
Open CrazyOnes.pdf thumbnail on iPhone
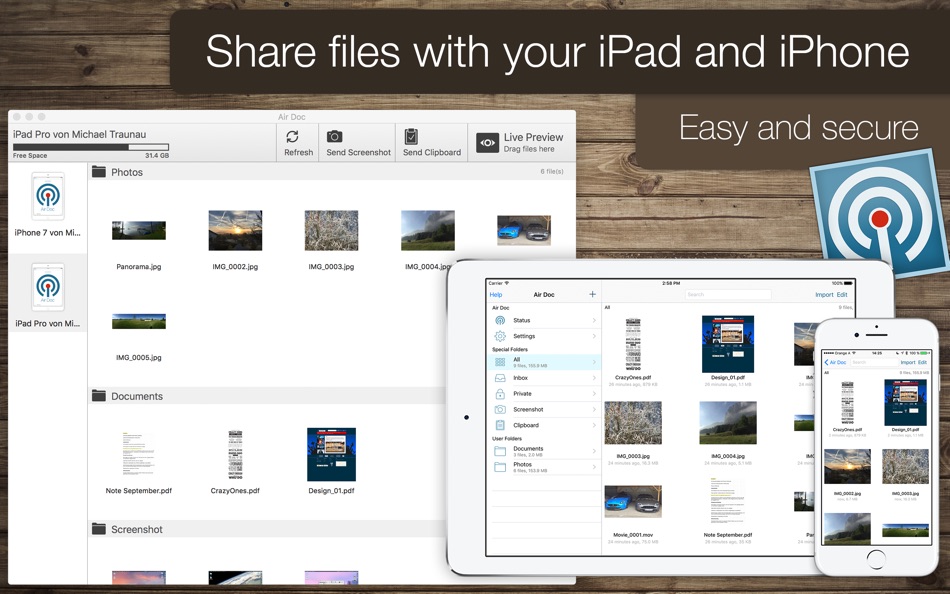[847, 402]
